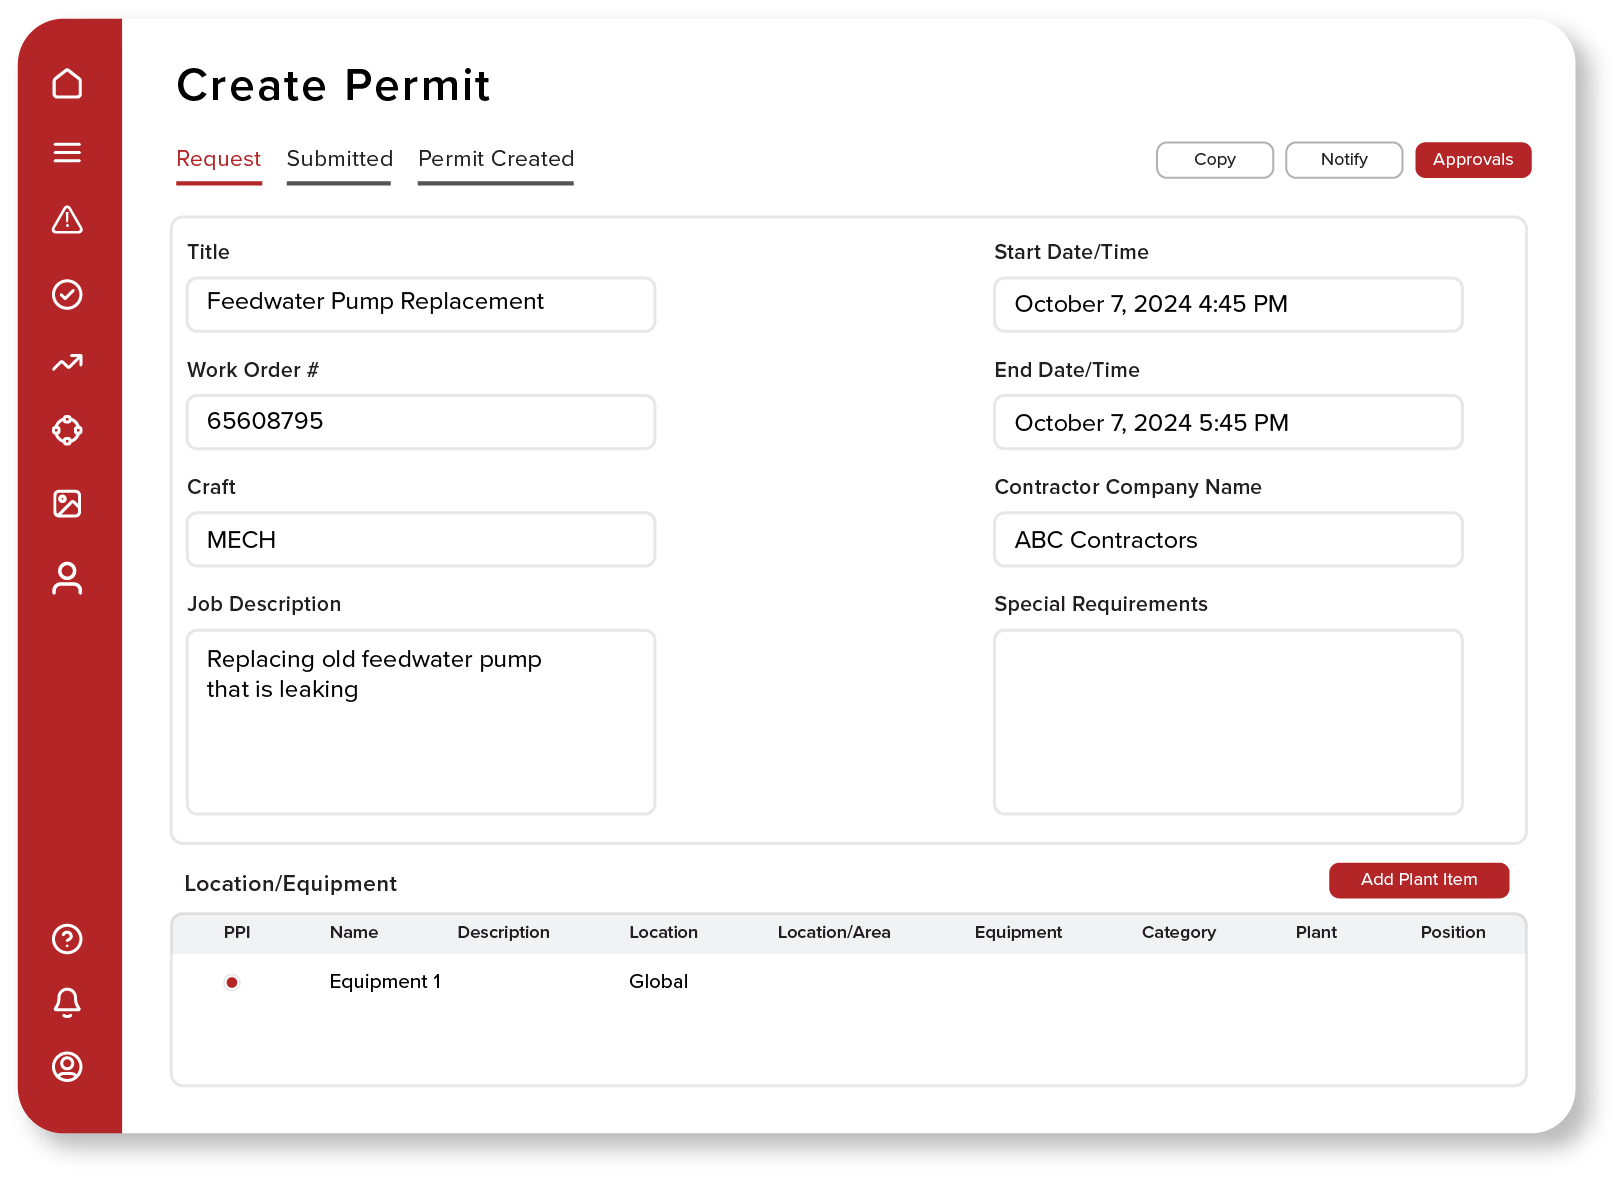Open the notifications bell icon

pos(67,1003)
